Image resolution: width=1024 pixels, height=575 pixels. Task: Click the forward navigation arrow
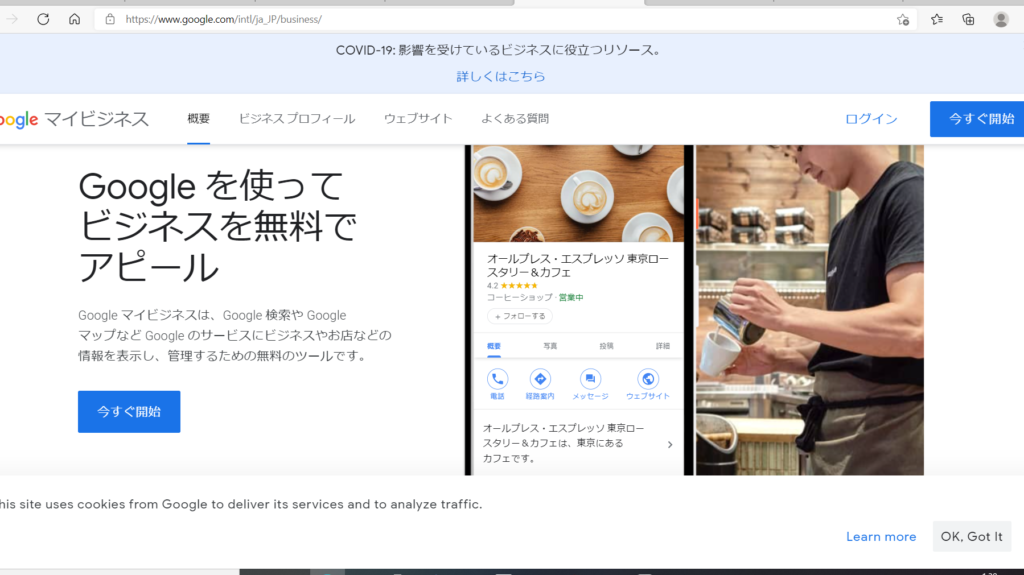click(x=12, y=19)
